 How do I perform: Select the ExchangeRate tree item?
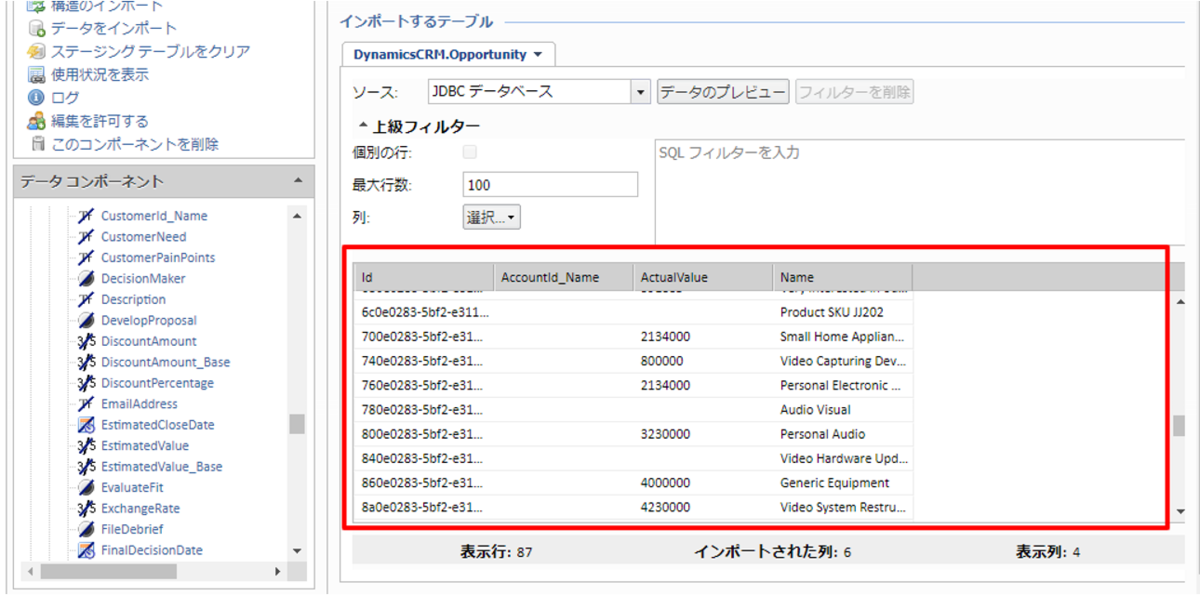pos(140,509)
